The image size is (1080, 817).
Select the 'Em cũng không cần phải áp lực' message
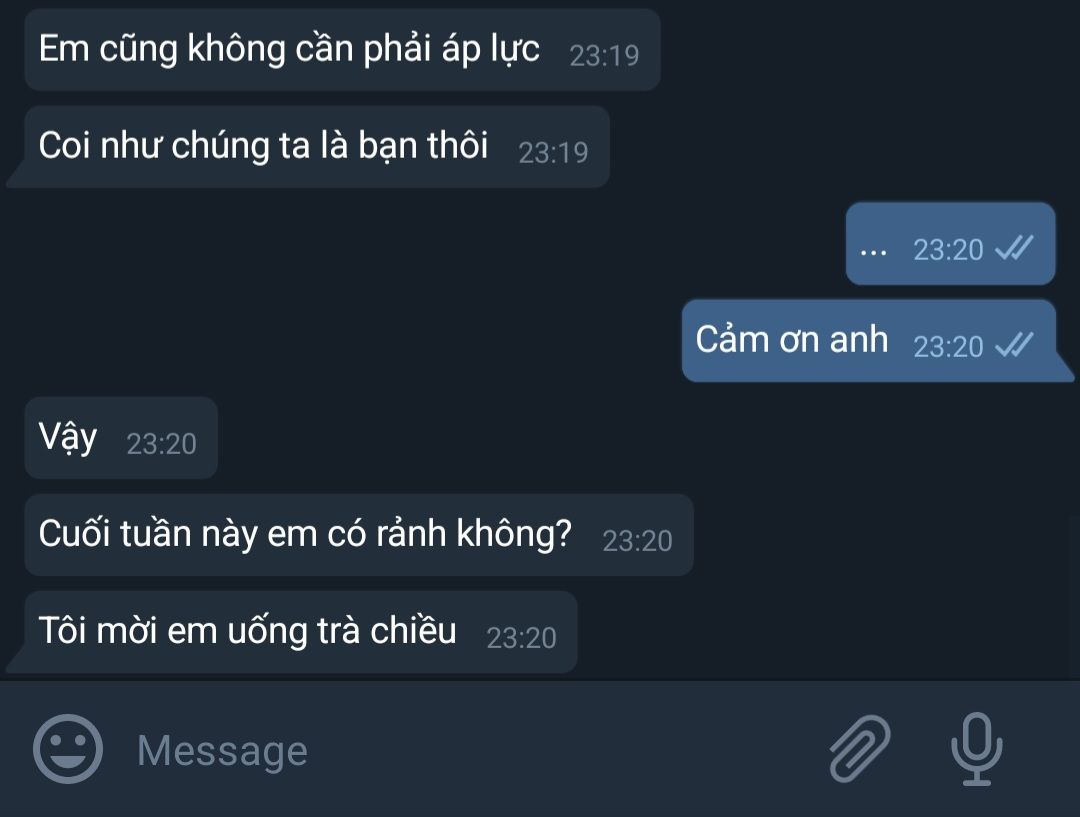342,50
